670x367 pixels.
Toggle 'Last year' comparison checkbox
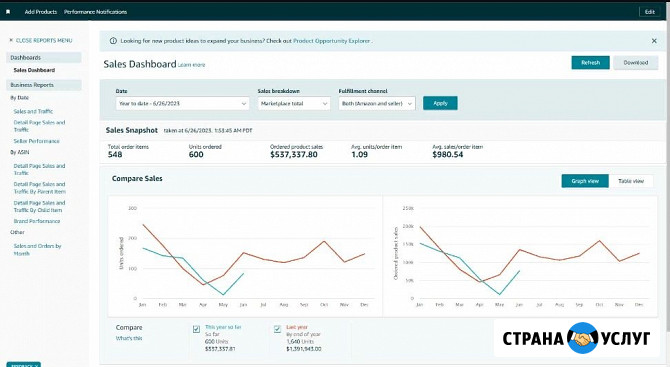[277, 329]
